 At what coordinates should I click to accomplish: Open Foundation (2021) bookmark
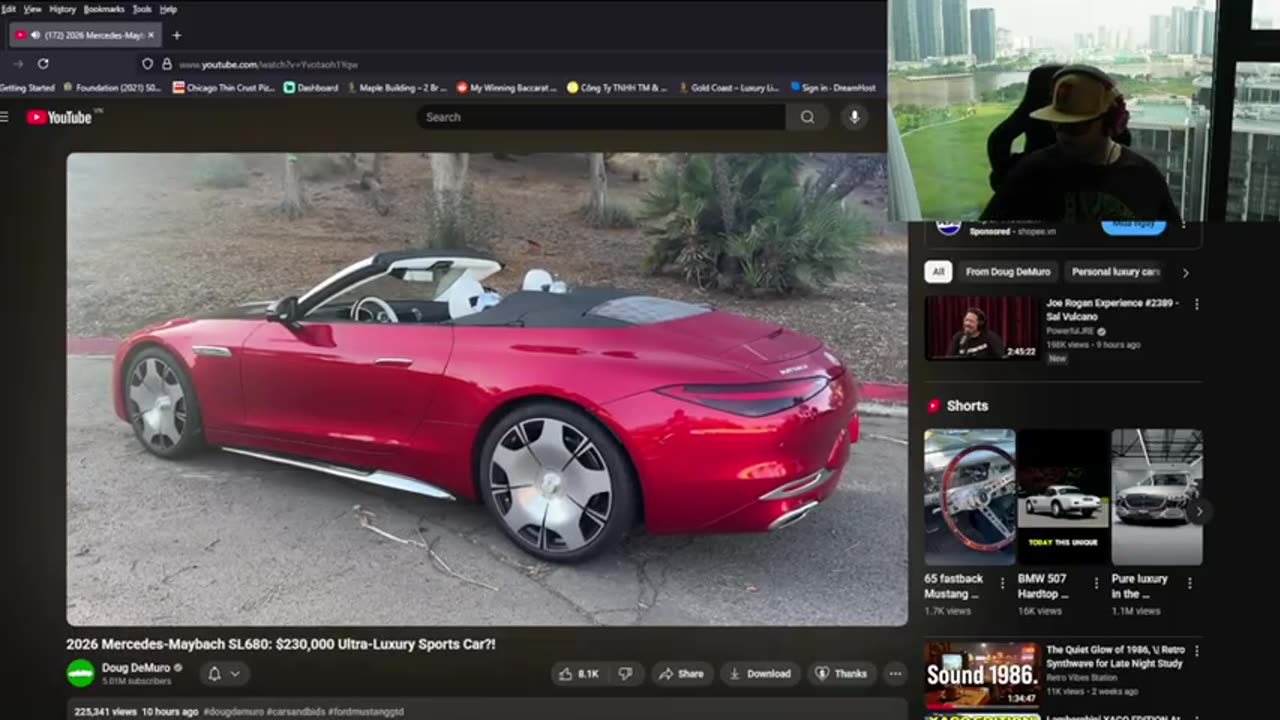click(x=112, y=88)
